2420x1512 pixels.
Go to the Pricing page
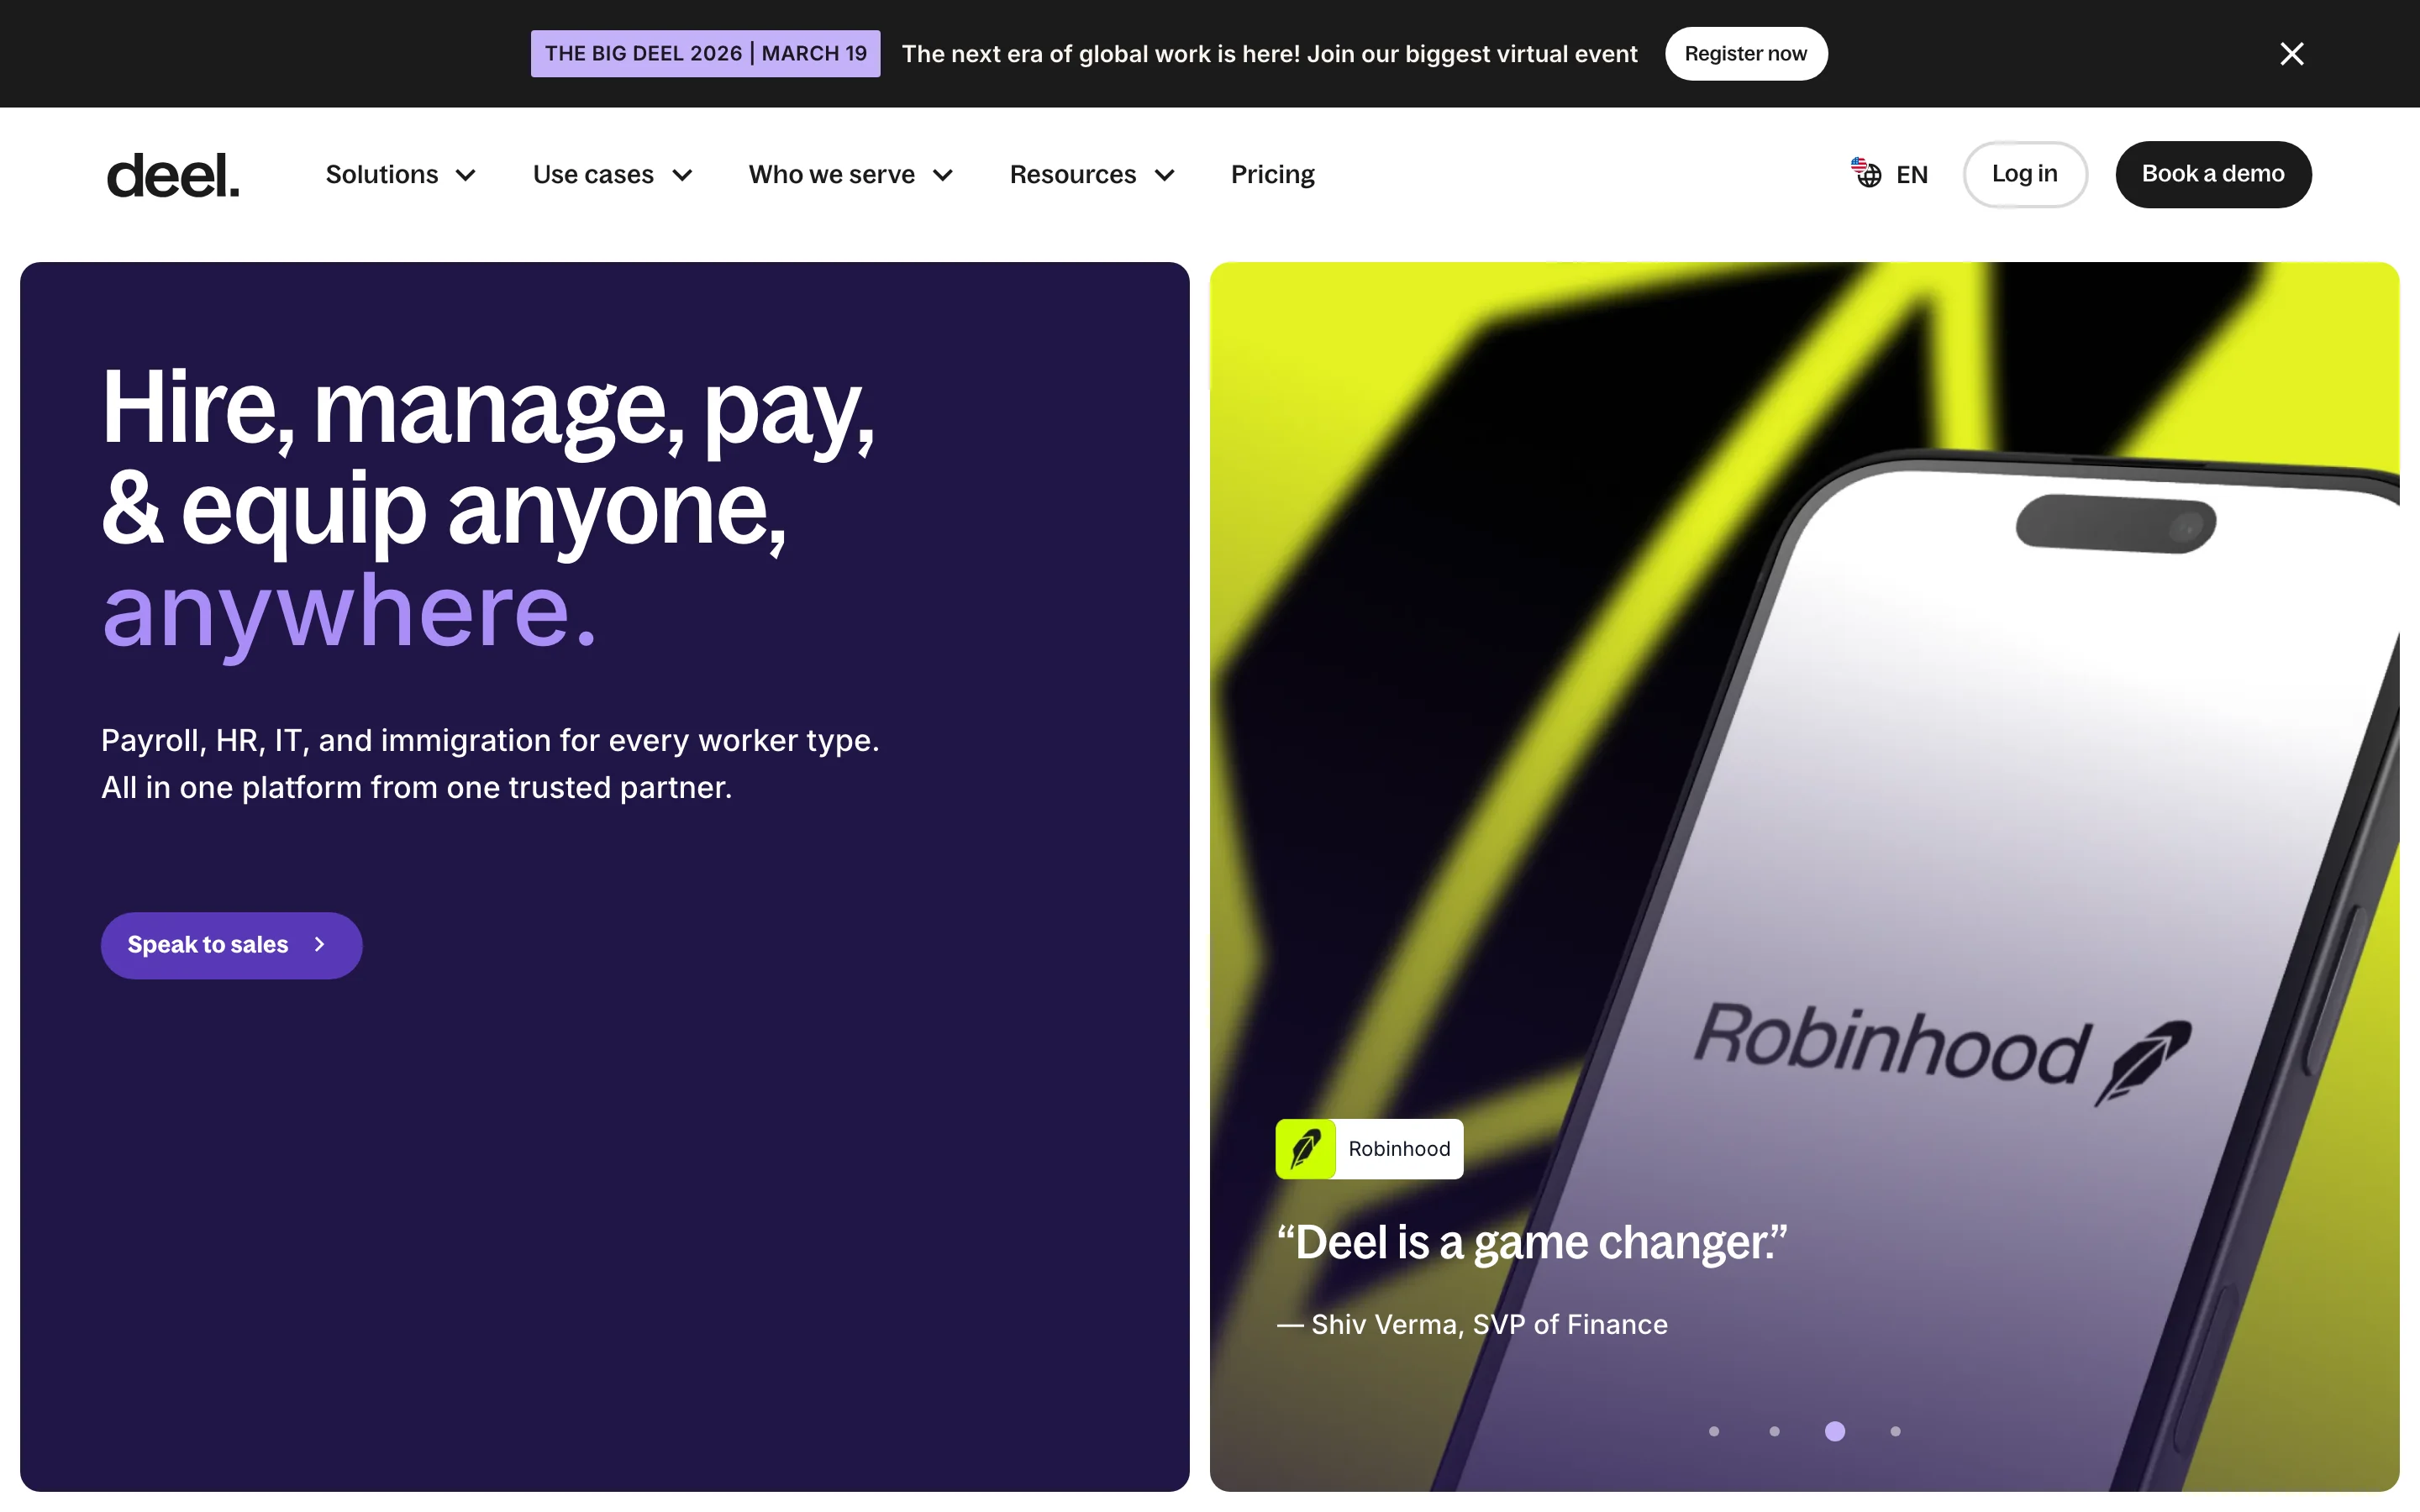pos(1272,175)
